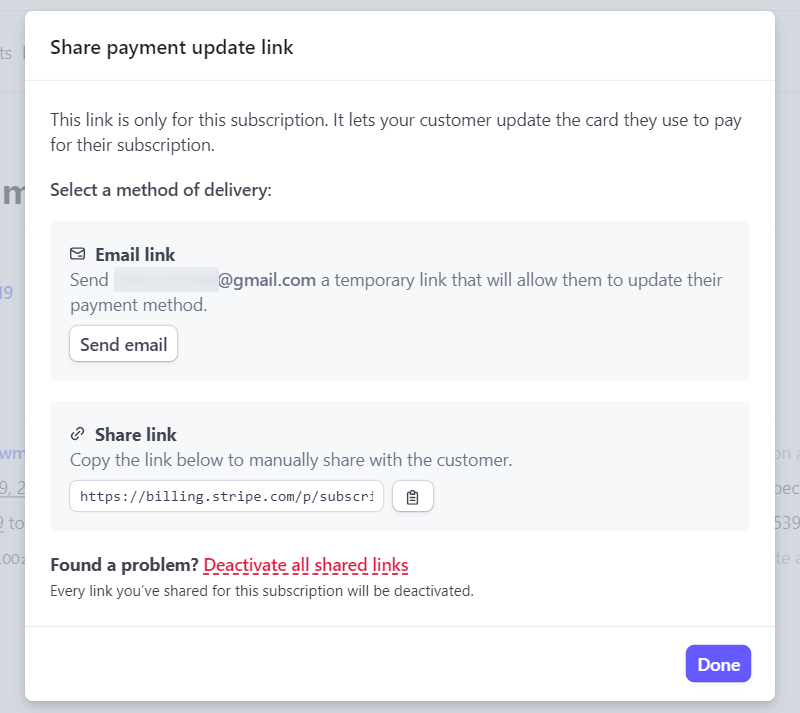Close the dialog with Done
The image size is (800, 713).
pyautogui.click(x=718, y=664)
